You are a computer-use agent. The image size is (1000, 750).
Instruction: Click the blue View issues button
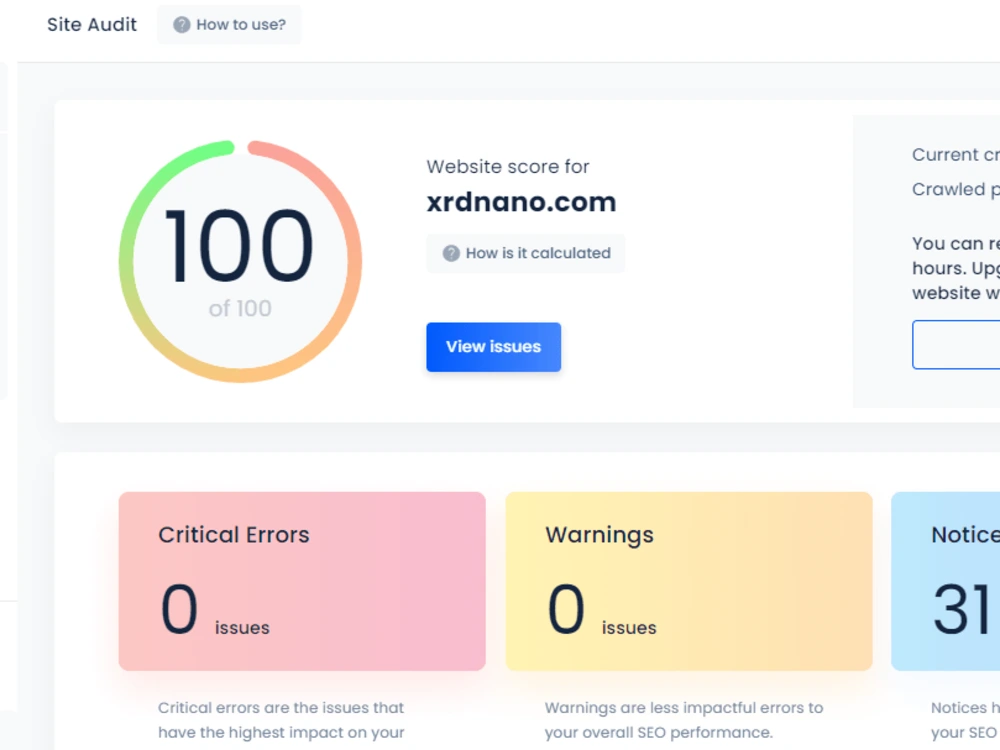[494, 347]
